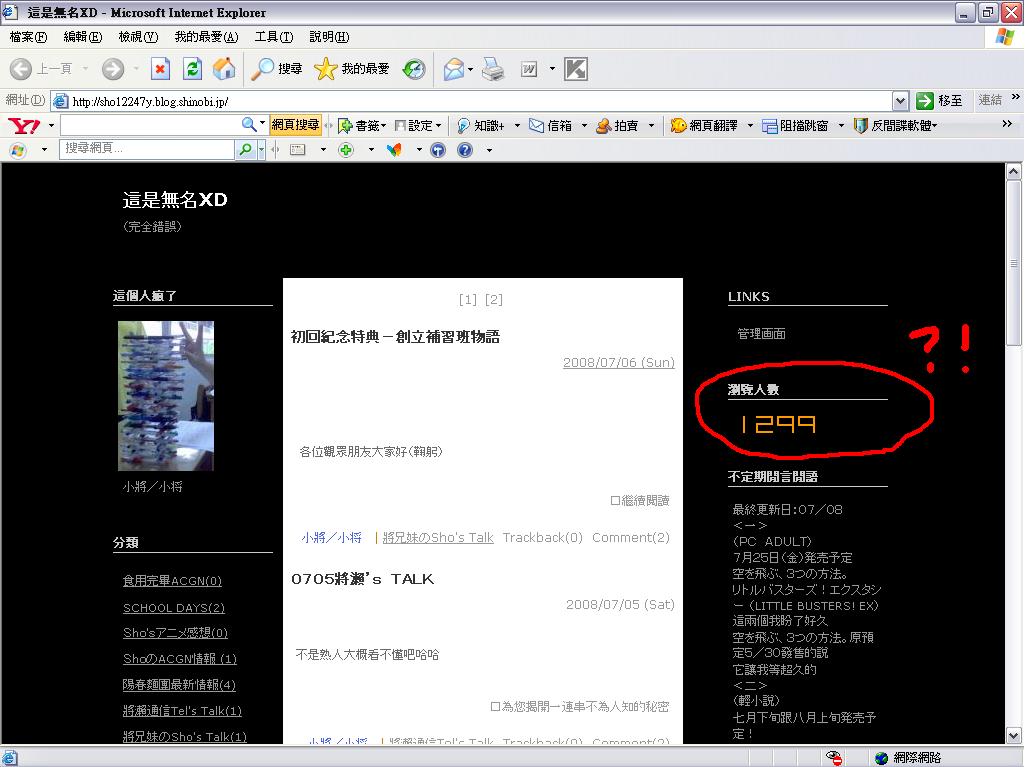Click Yahoo toolbar magnifier search icon

point(249,125)
